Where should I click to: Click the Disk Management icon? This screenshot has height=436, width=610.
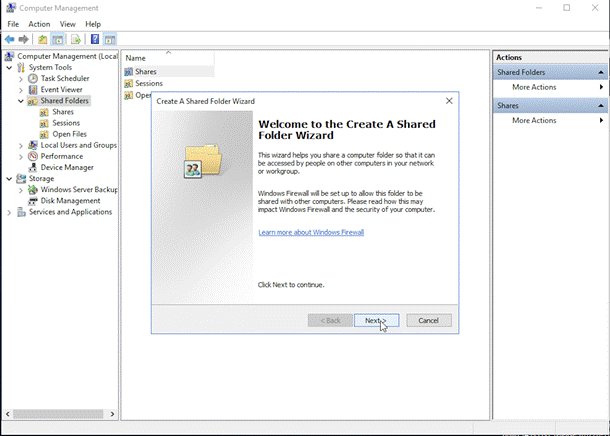[x=33, y=201]
